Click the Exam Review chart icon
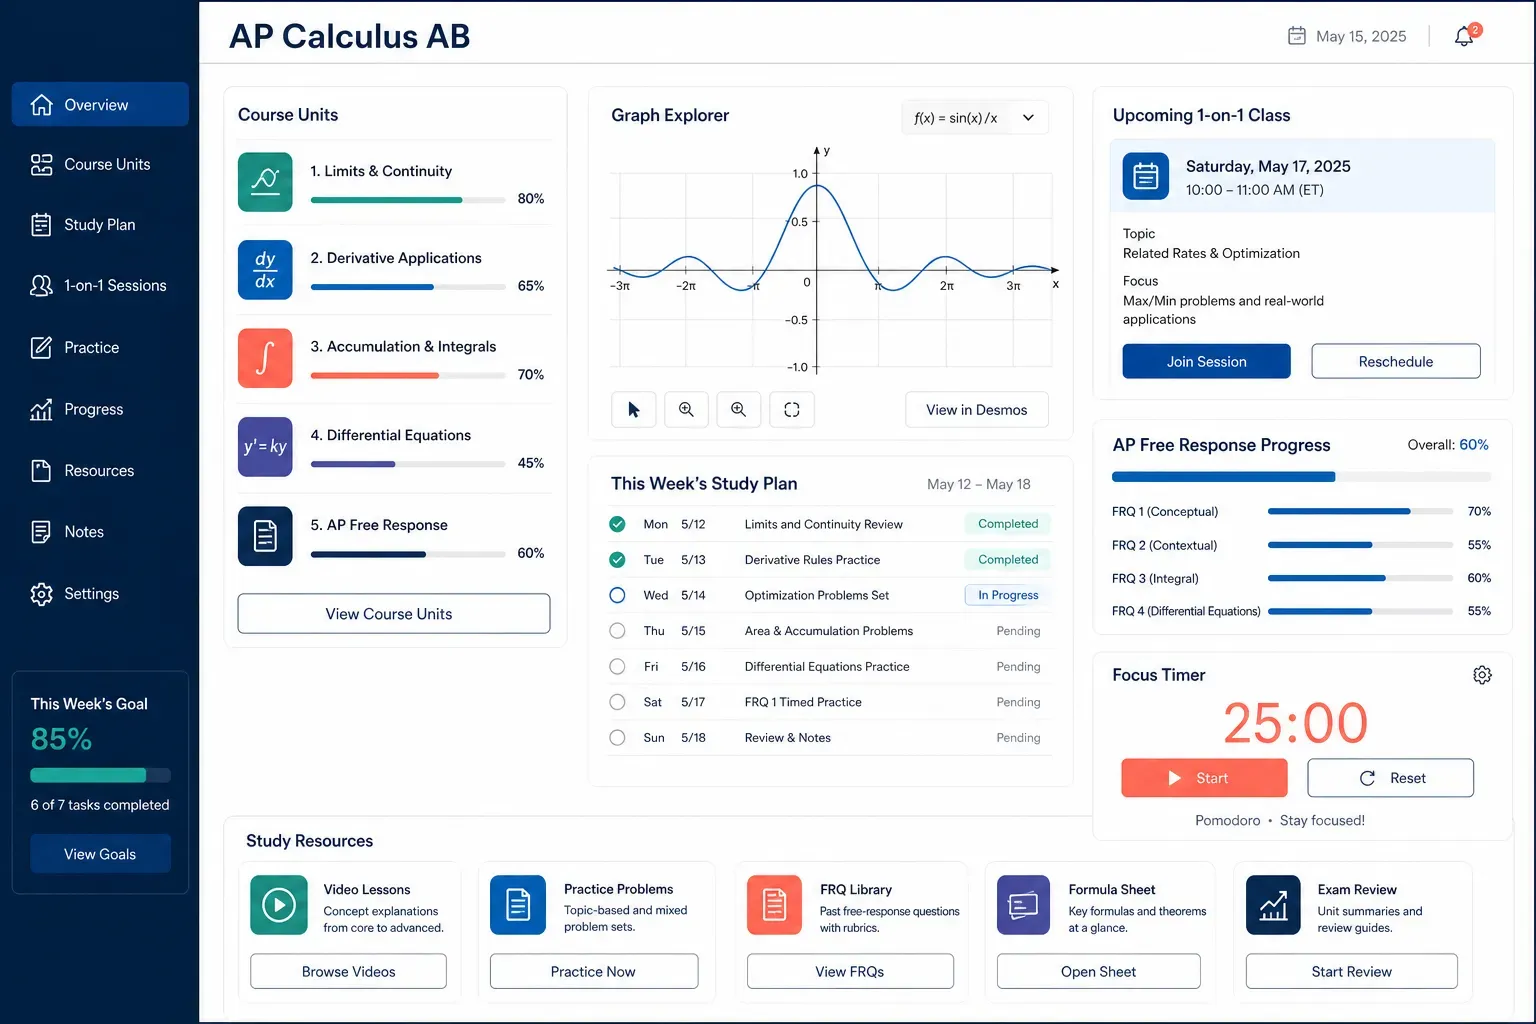The image size is (1536, 1024). coord(1273,905)
